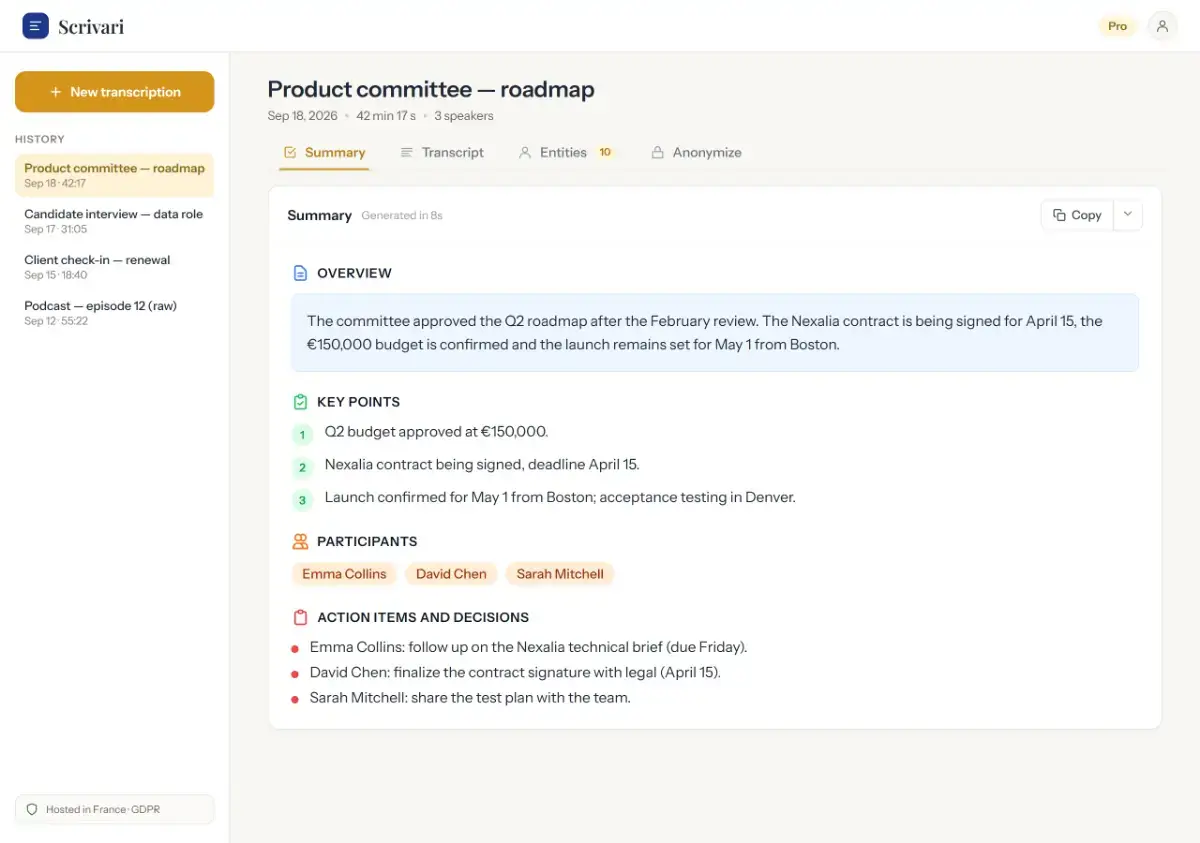1200x843 pixels.
Task: Click the 'Scrivari' brand name
Action: click(x=91, y=27)
